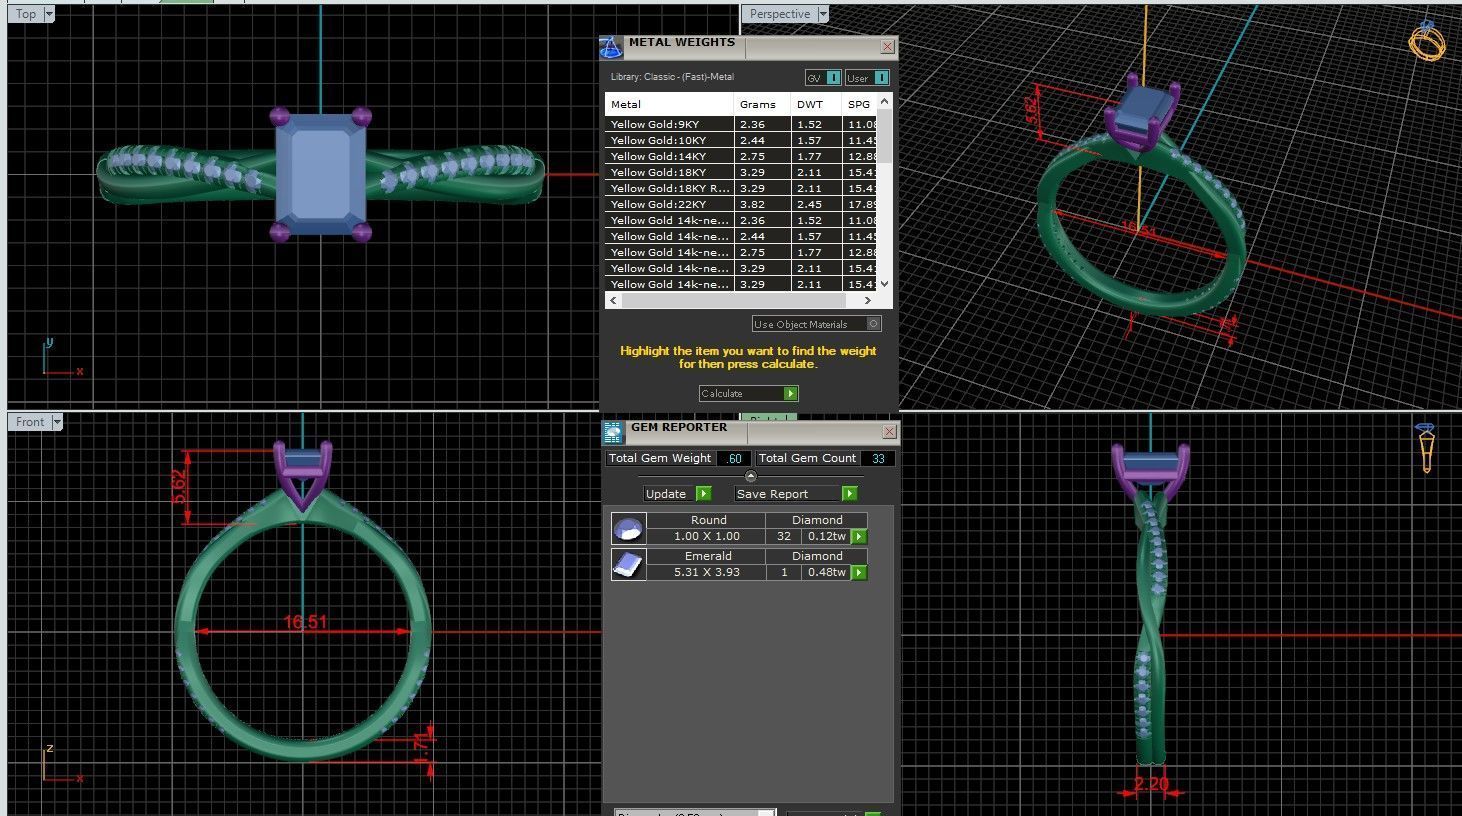Click the metal list scroll-right arrow
Screen dimensions: 1462x816
868,300
